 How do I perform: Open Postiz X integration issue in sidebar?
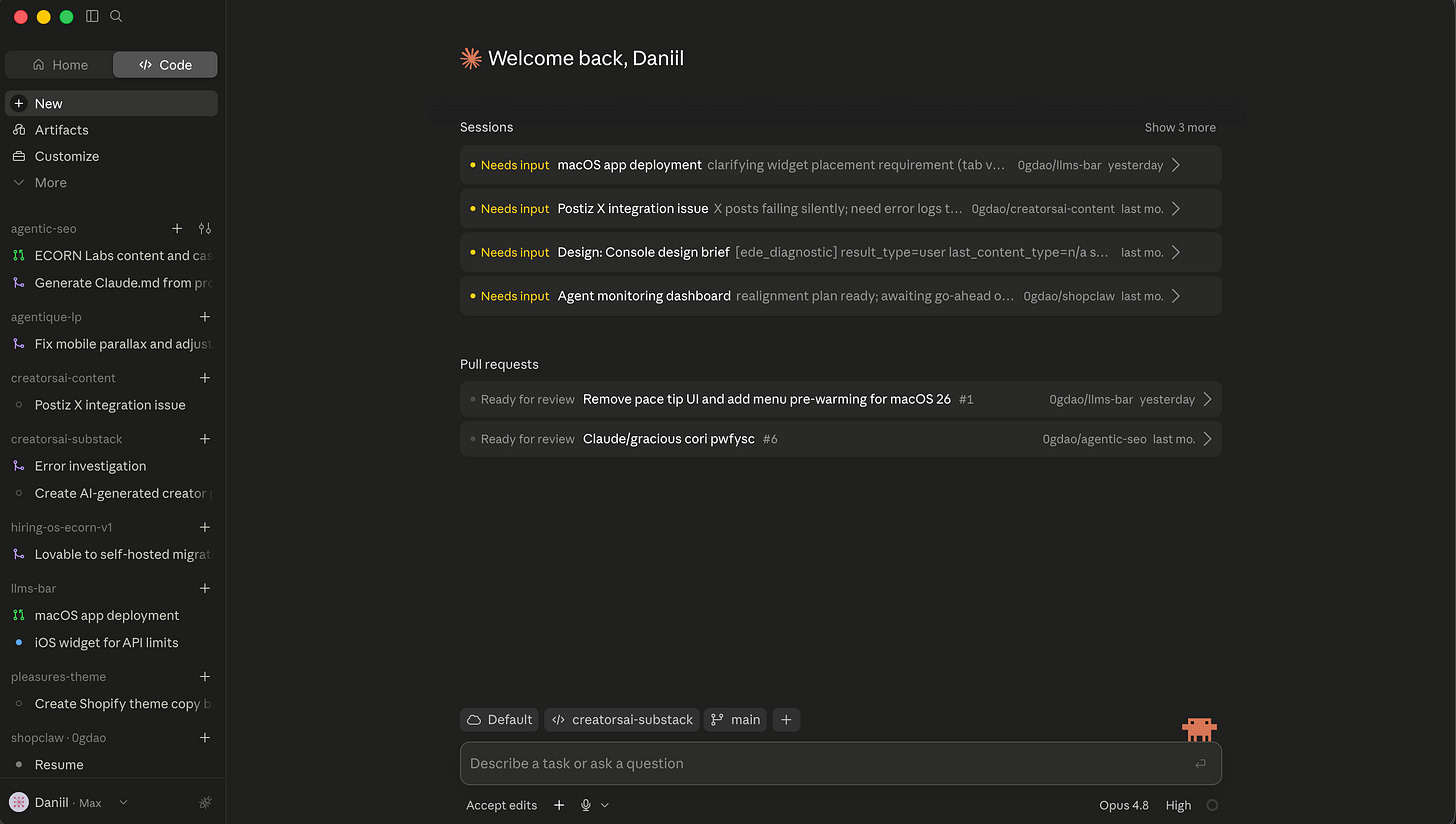tap(111, 405)
